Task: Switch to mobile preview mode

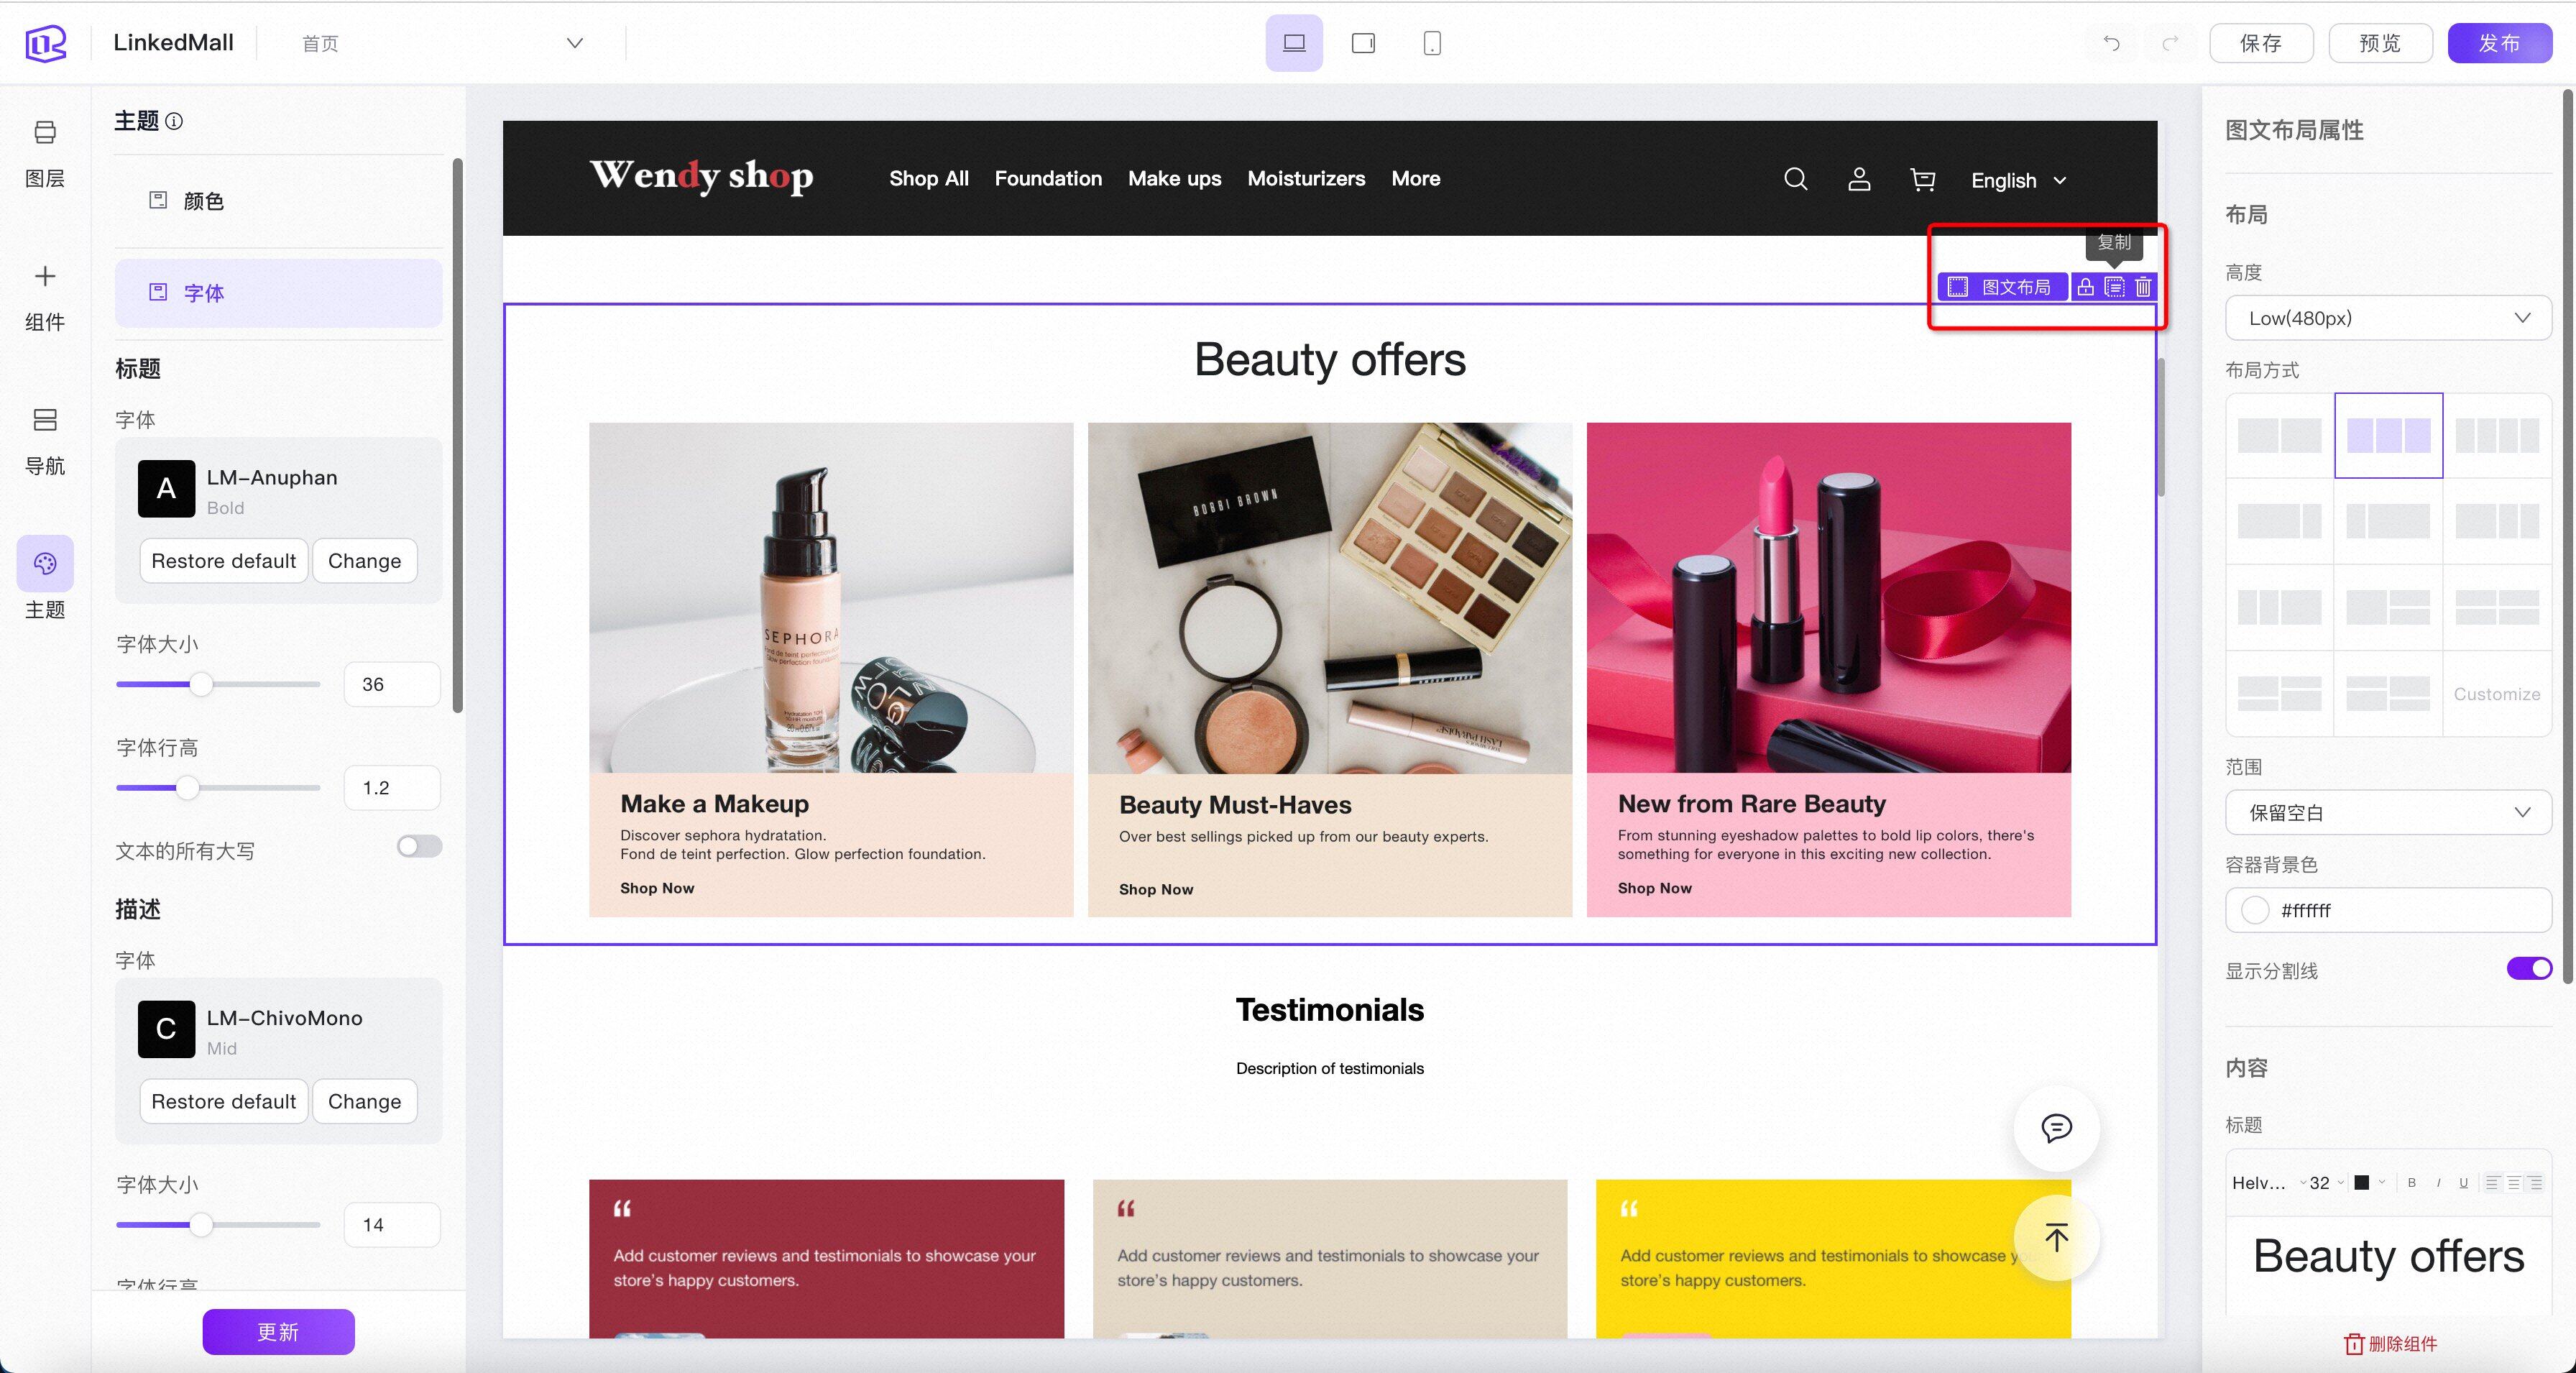Action: click(1432, 43)
